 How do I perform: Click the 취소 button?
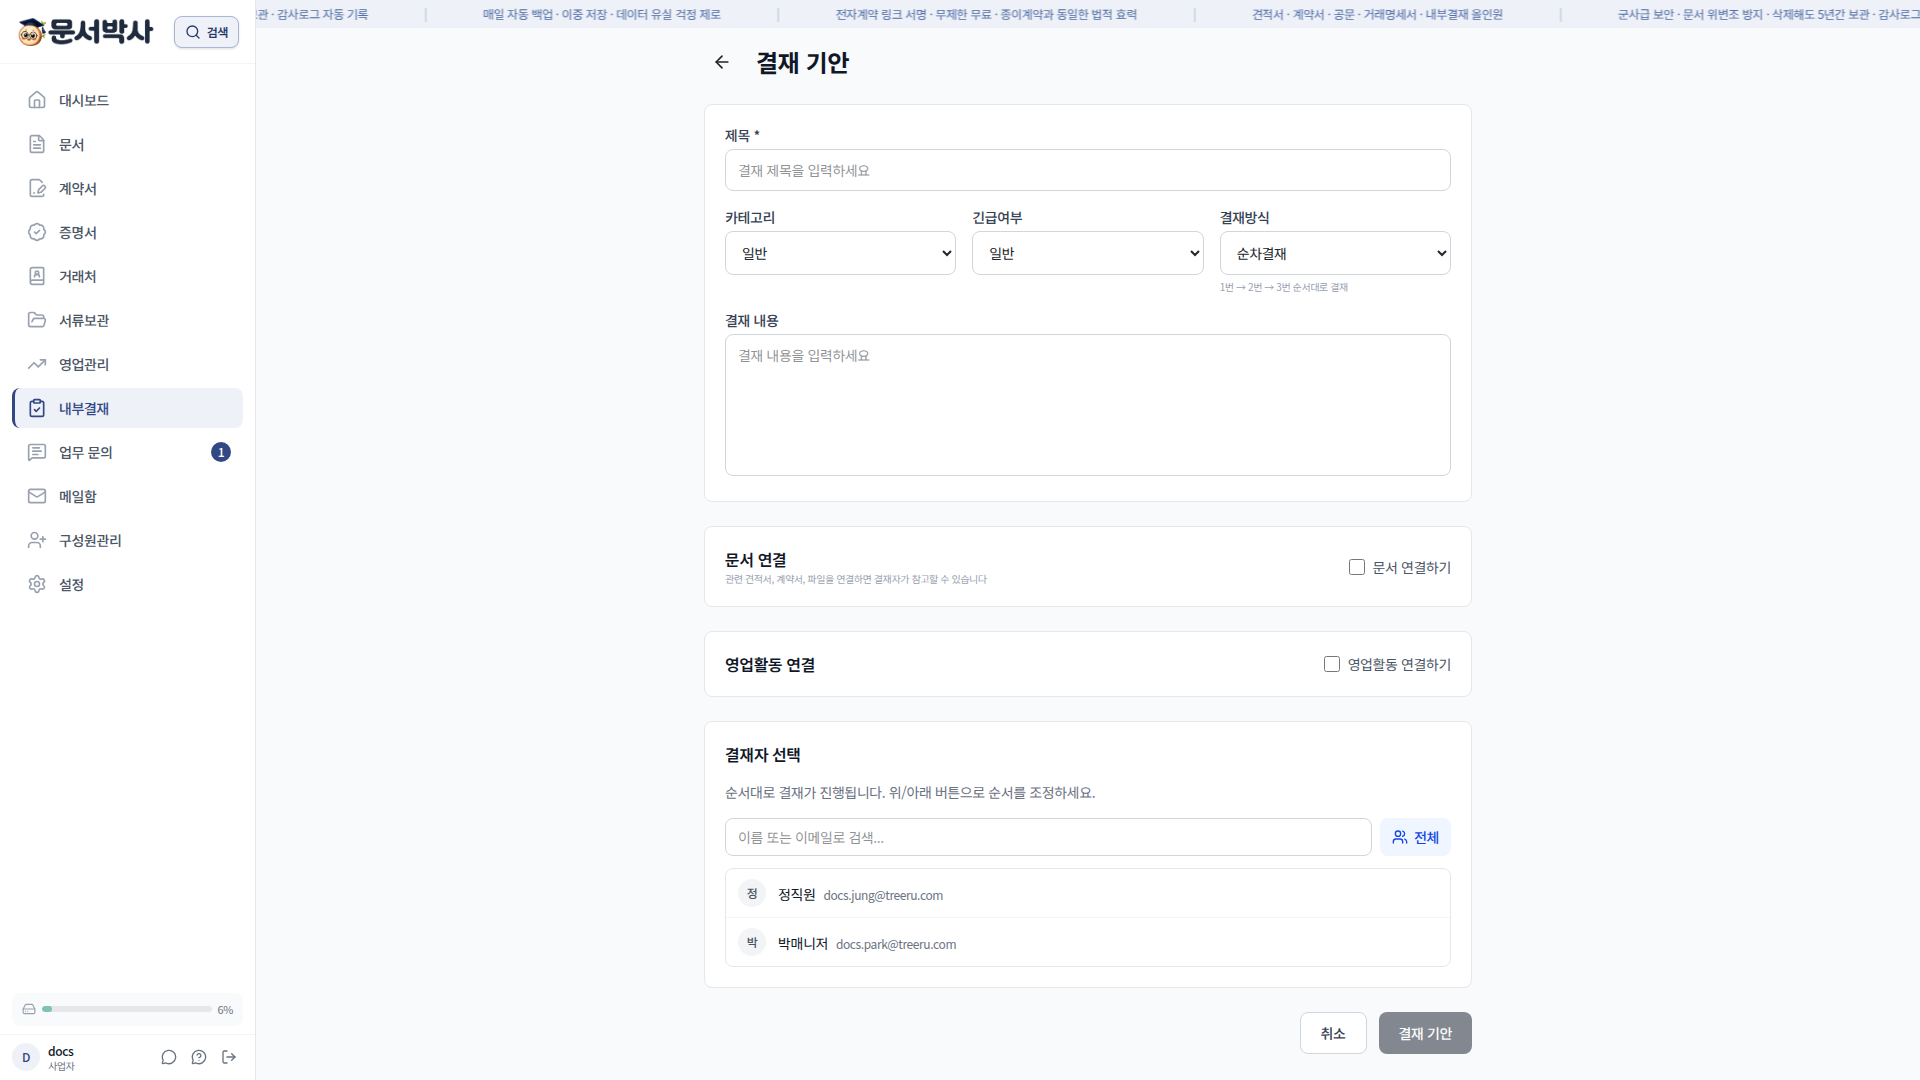tap(1333, 1033)
